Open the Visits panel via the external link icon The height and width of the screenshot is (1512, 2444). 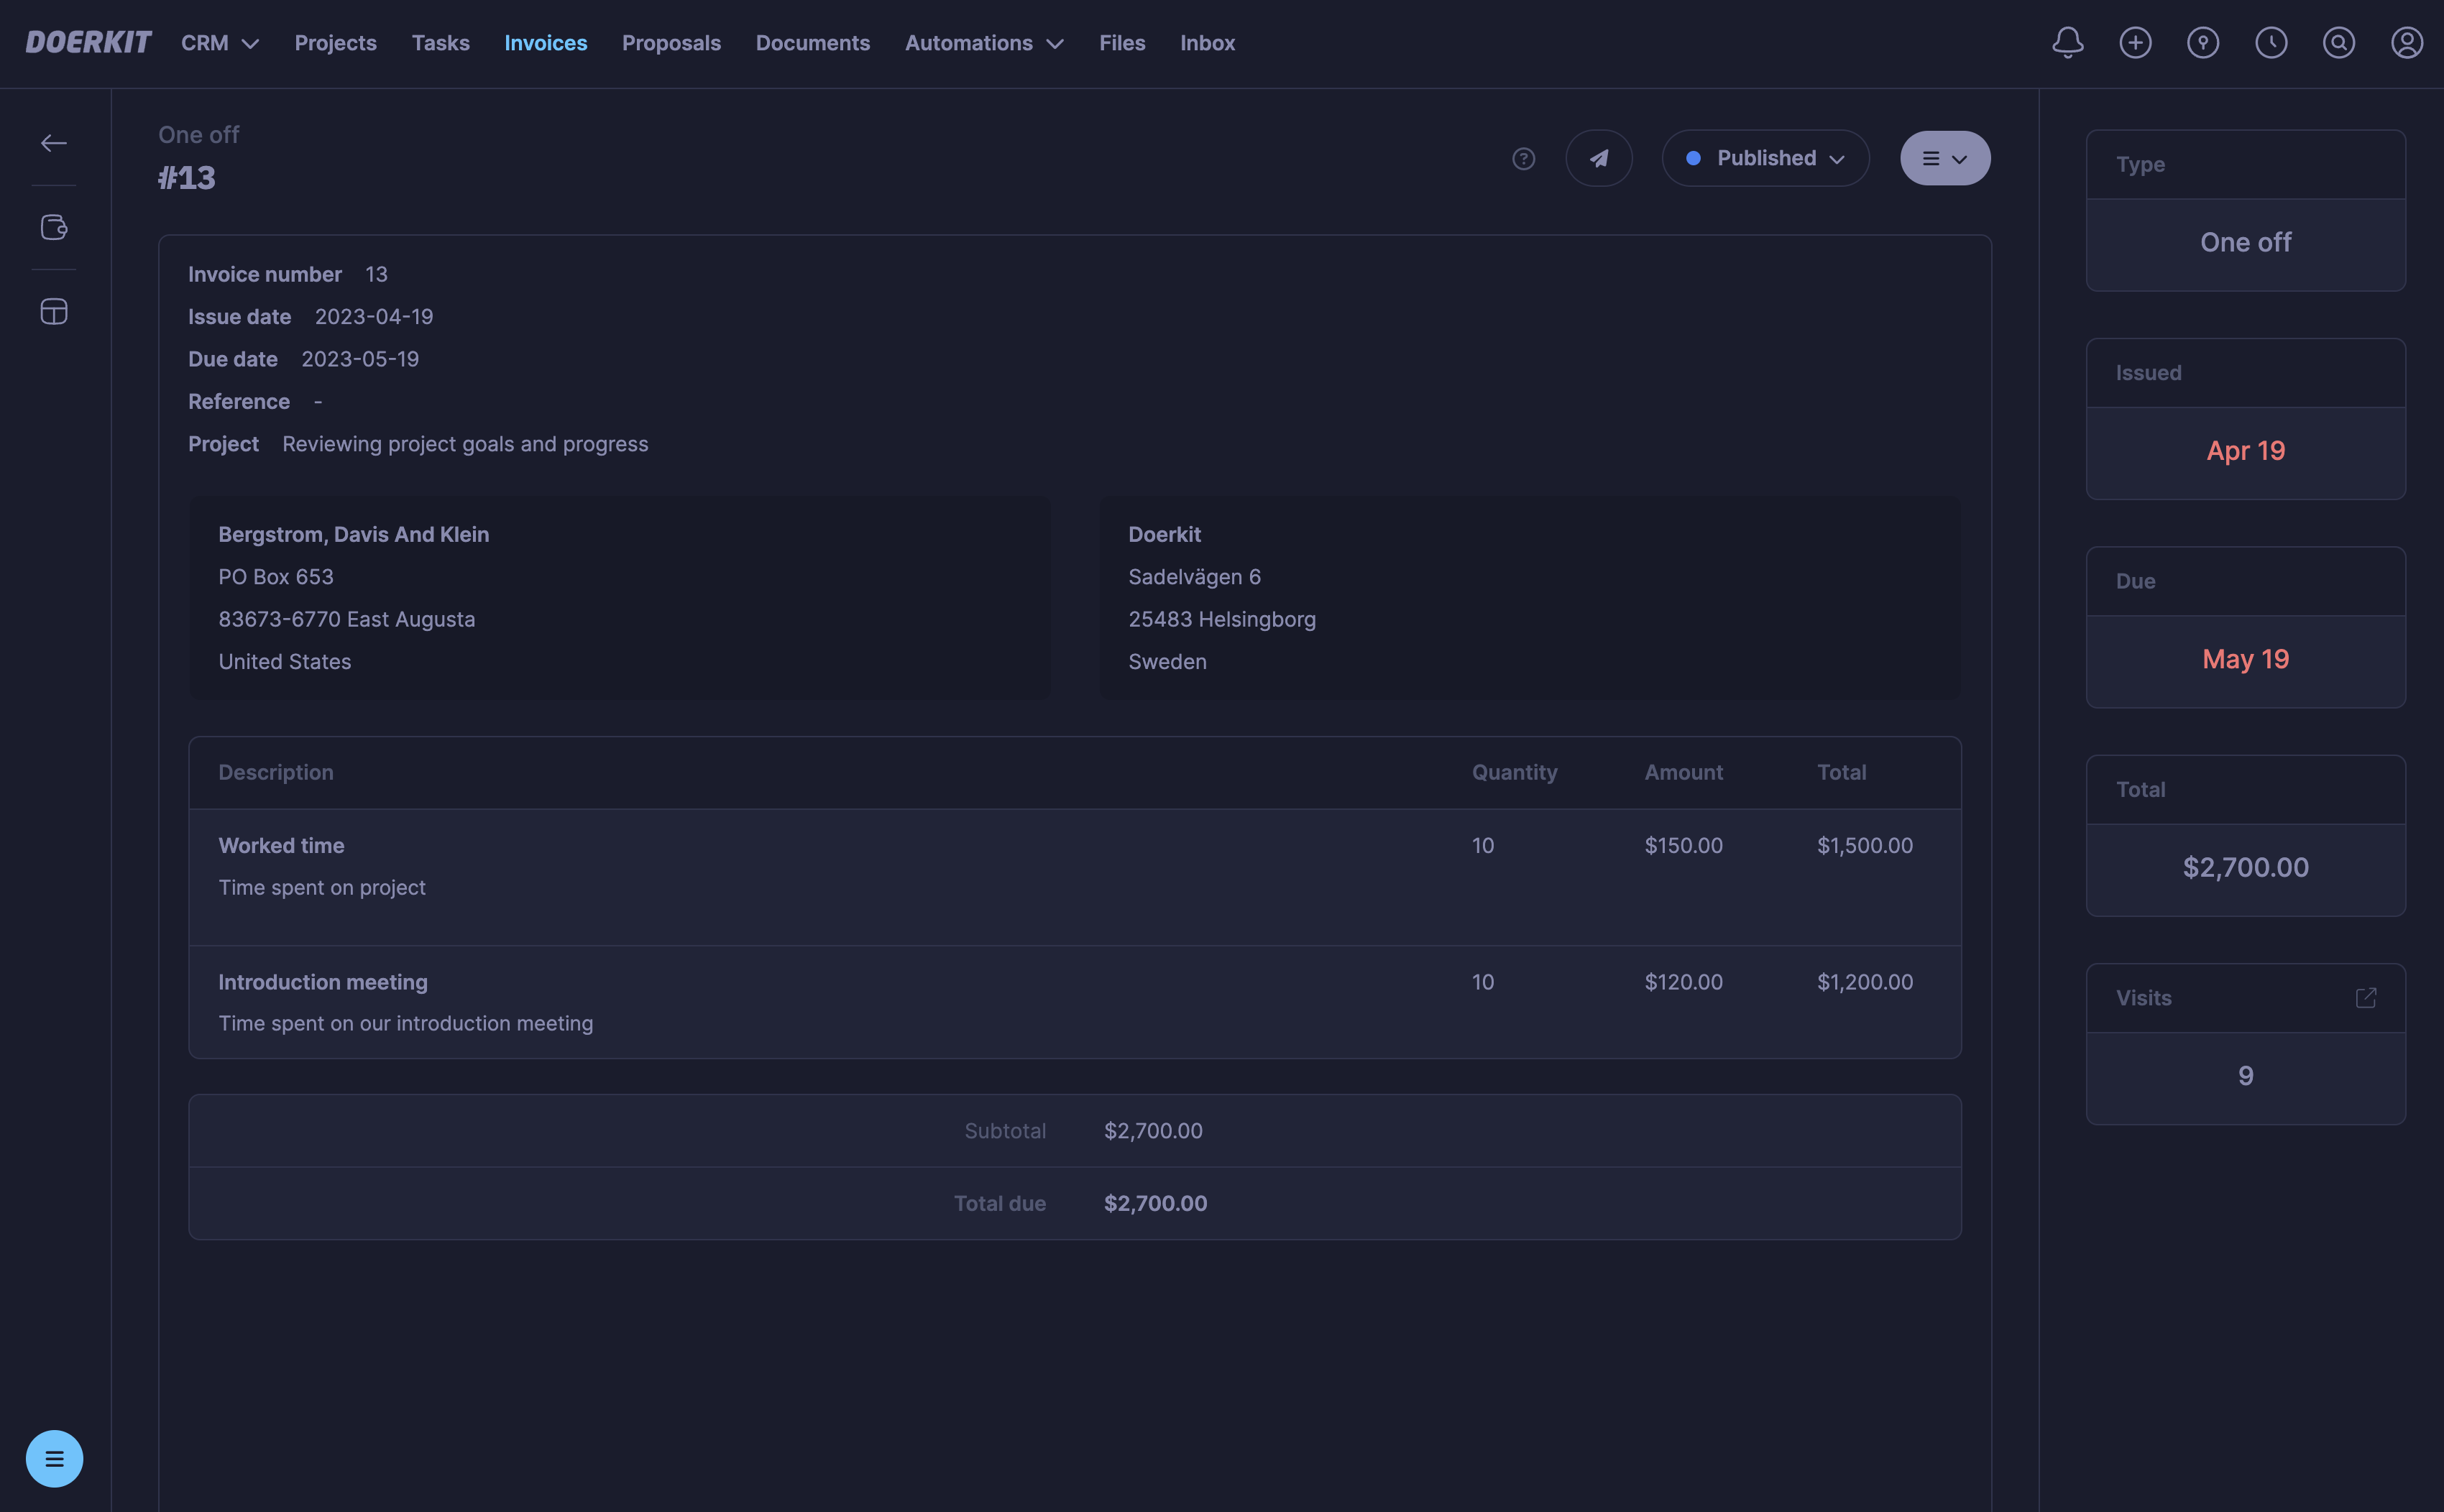2366,997
